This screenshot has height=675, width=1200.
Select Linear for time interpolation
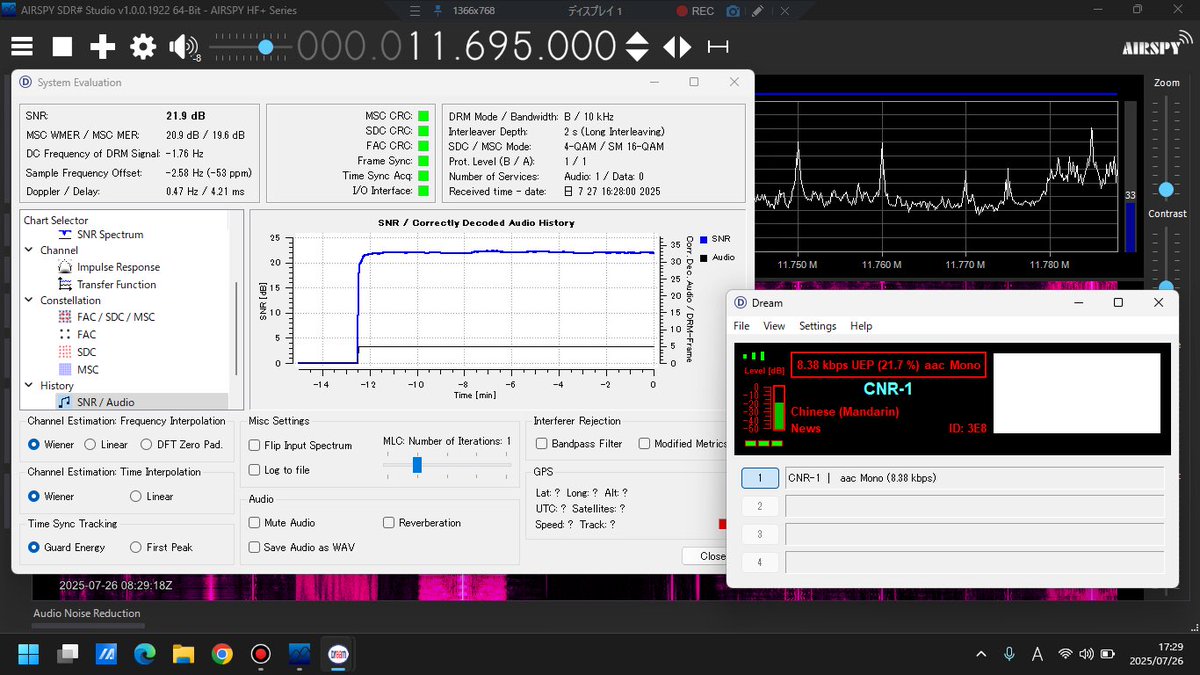click(151, 496)
